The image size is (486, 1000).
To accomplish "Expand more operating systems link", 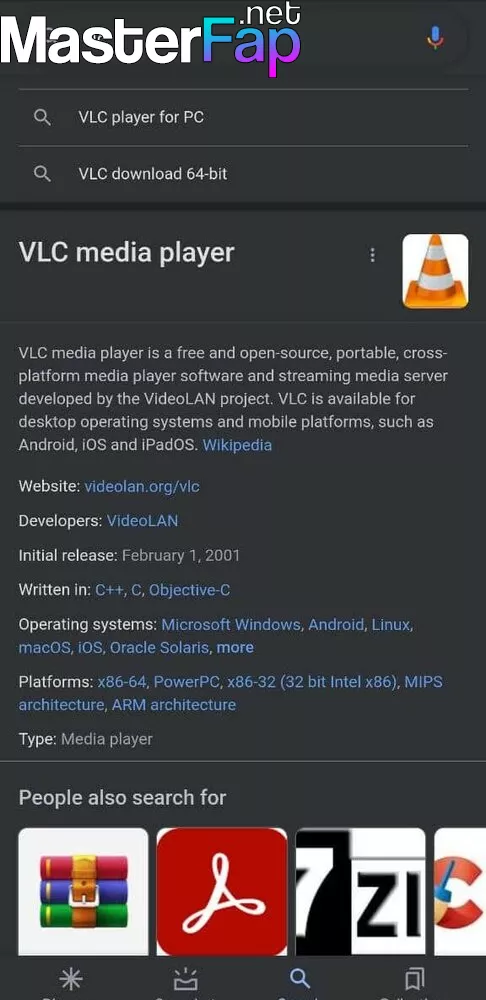I will 235,647.
